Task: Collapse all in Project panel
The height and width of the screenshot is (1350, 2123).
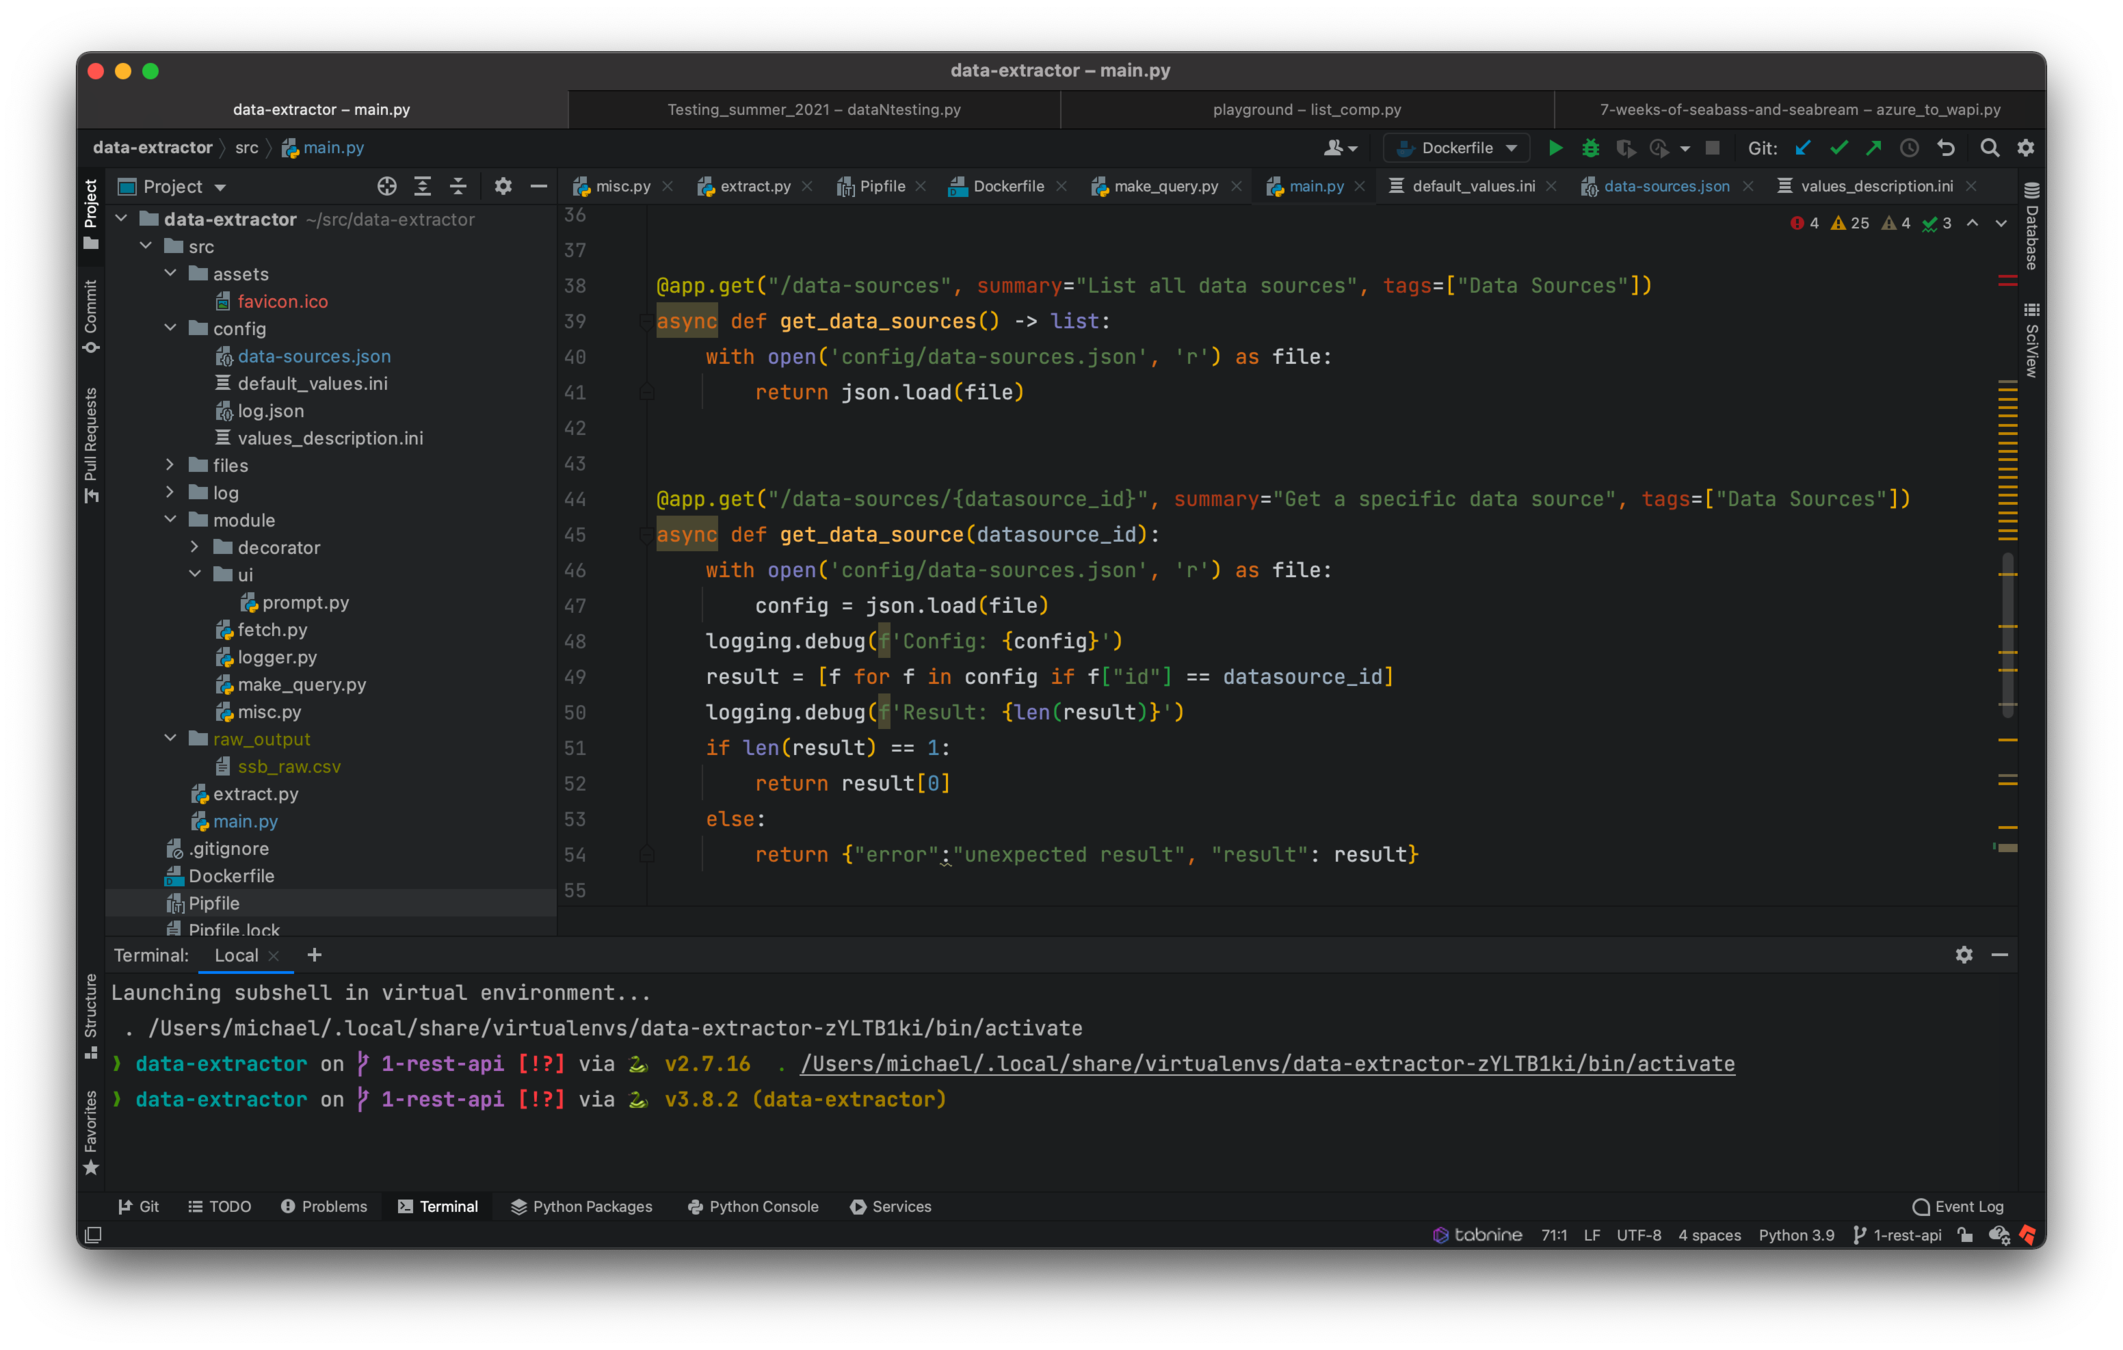Action: coord(458,187)
